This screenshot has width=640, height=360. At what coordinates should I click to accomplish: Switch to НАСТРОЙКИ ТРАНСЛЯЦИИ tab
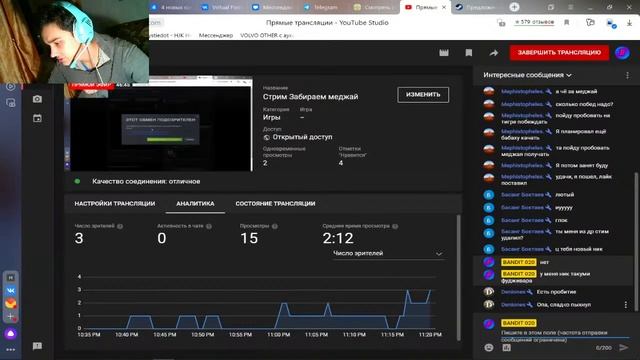coord(115,203)
